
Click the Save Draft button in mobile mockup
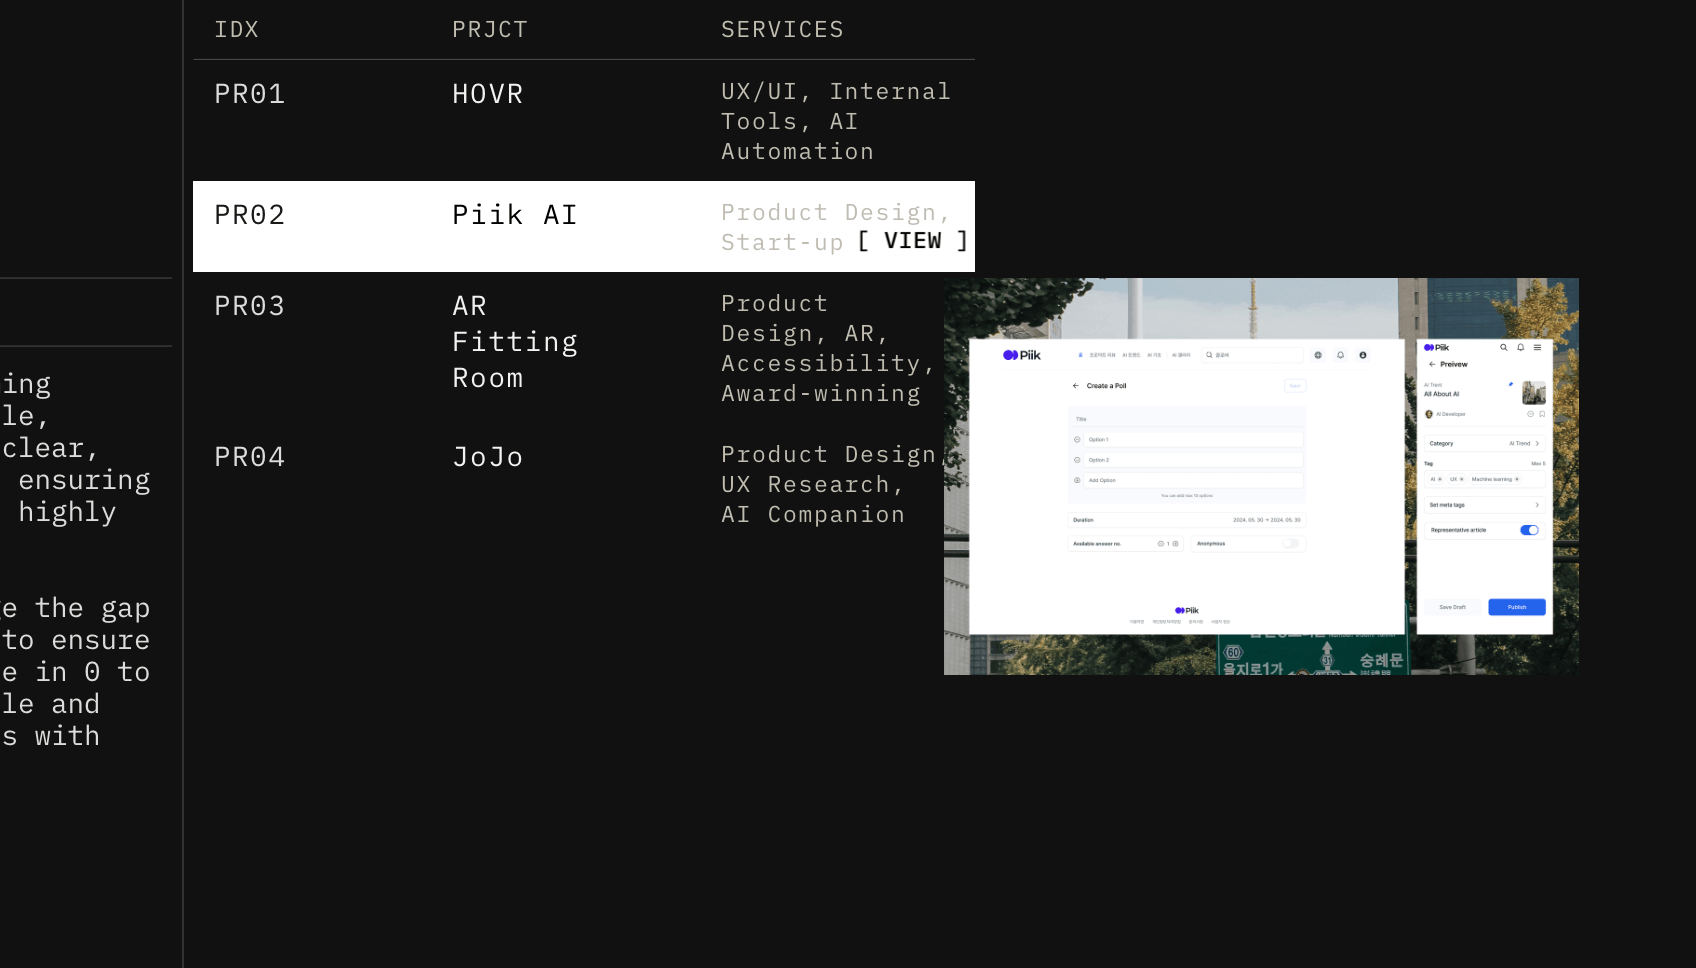(x=1452, y=607)
